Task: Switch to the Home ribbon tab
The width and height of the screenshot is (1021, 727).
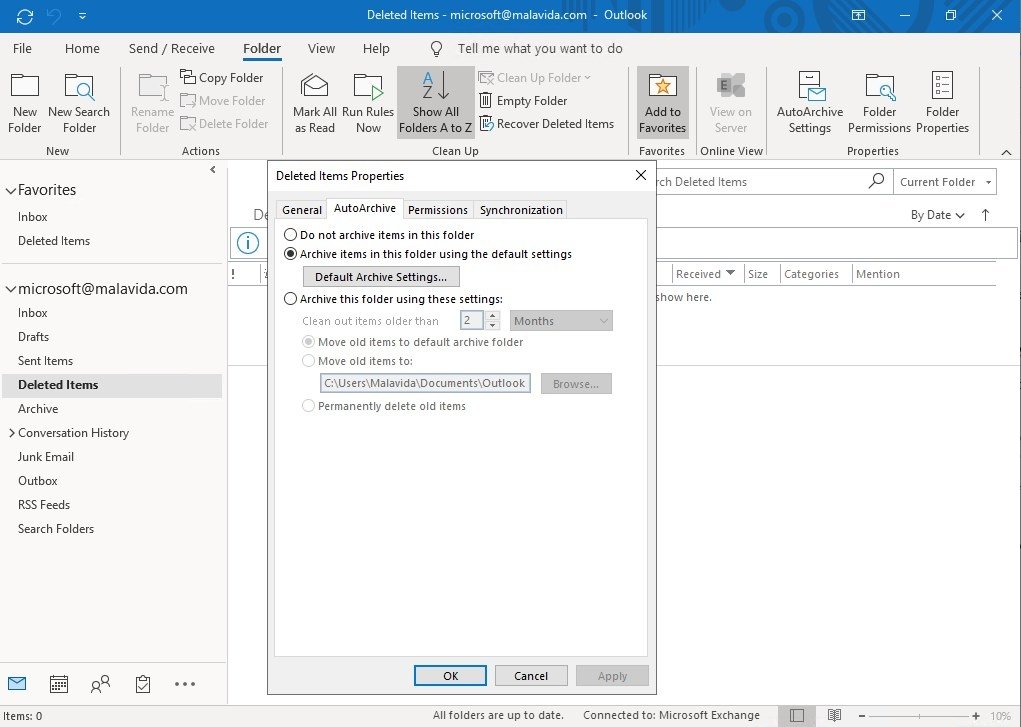Action: 82,48
